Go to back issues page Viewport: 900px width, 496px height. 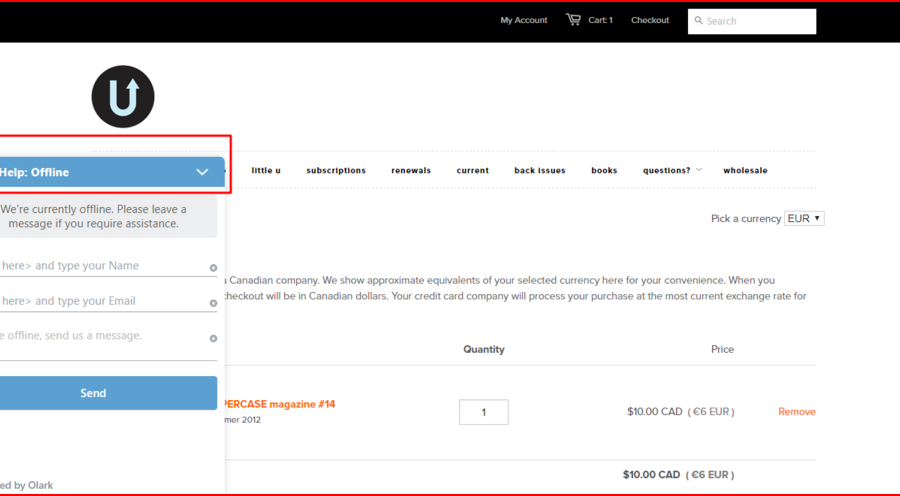click(539, 171)
